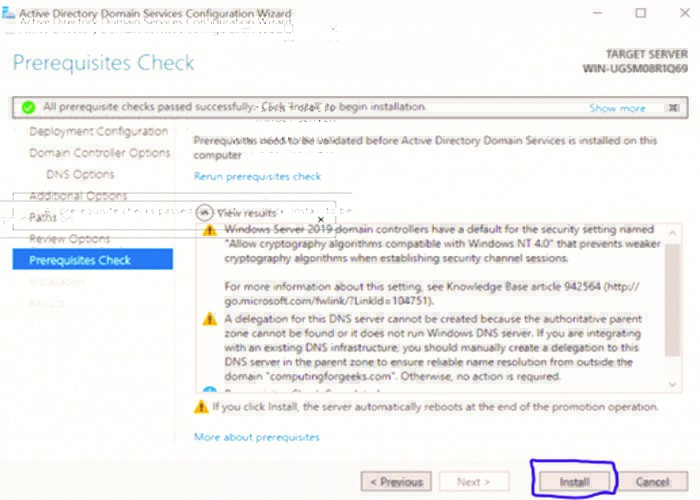This screenshot has height=500, width=700.
Task: Click the wizard app icon in title bar
Action: click(x=10, y=13)
